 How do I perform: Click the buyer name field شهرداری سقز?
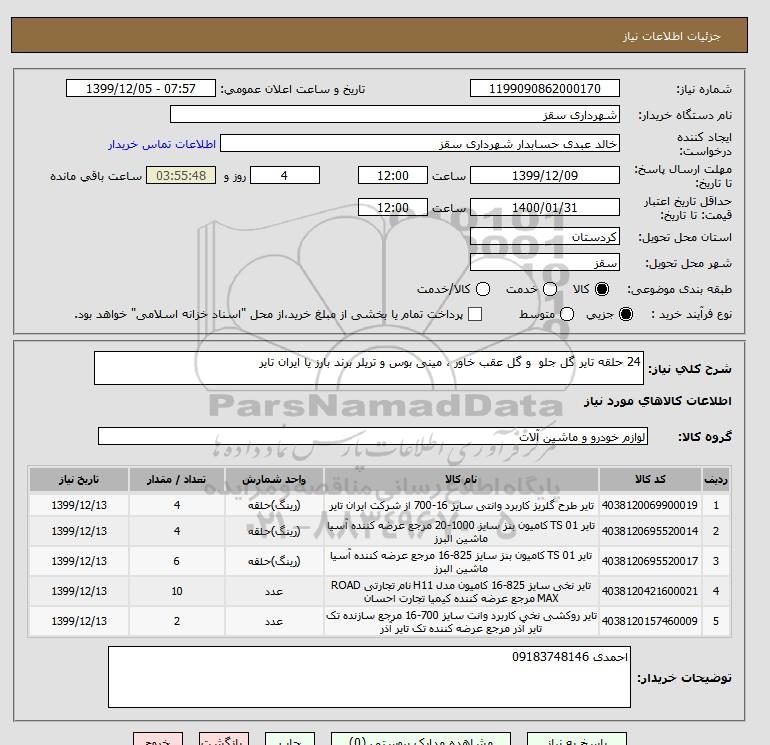[394, 115]
